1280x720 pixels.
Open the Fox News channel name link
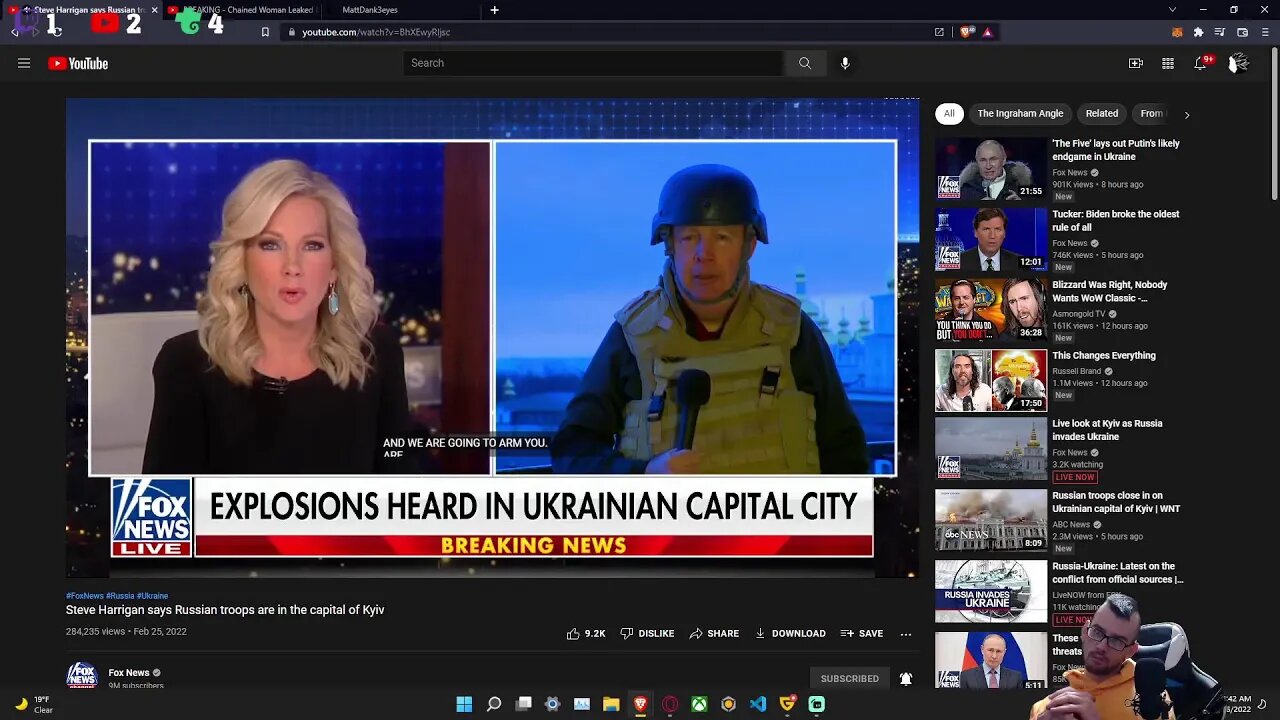pyautogui.click(x=129, y=673)
